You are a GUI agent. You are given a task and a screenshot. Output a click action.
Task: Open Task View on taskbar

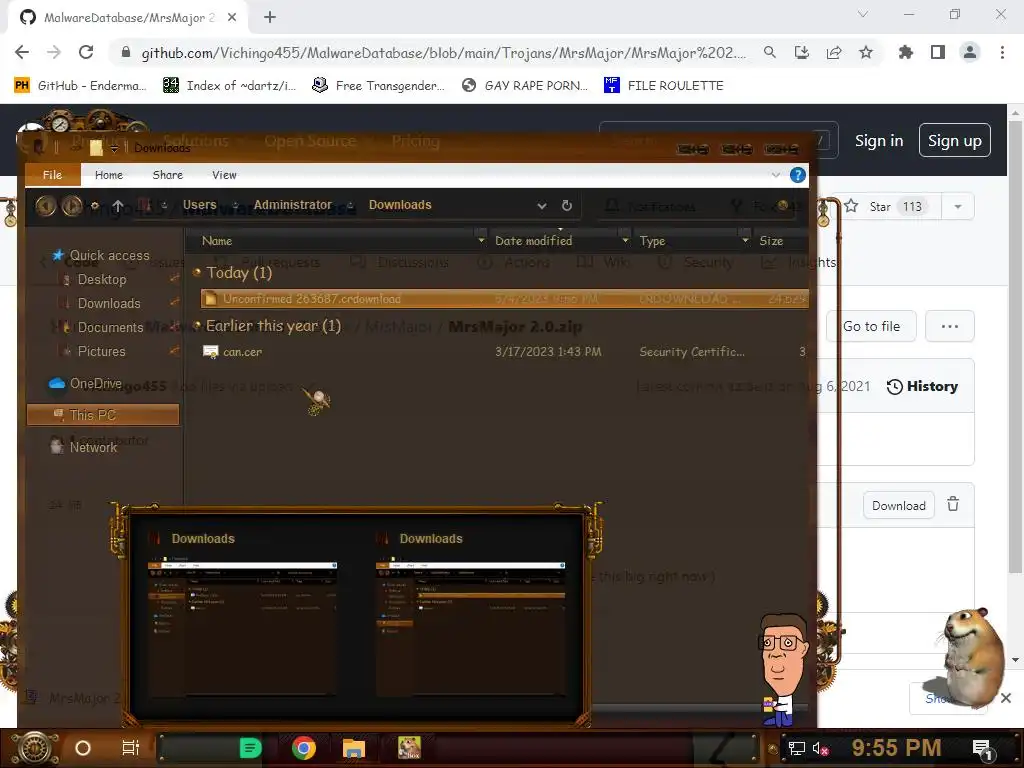pos(131,748)
